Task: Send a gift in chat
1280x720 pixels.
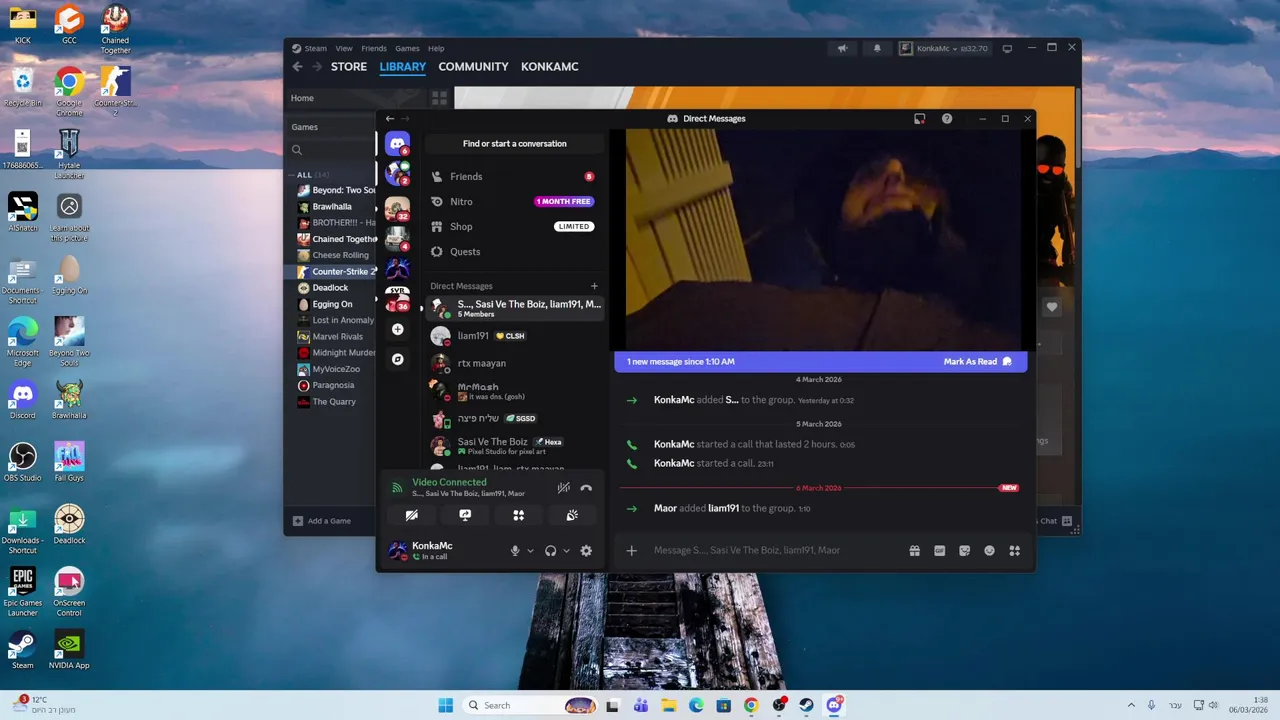Action: pyautogui.click(x=914, y=550)
